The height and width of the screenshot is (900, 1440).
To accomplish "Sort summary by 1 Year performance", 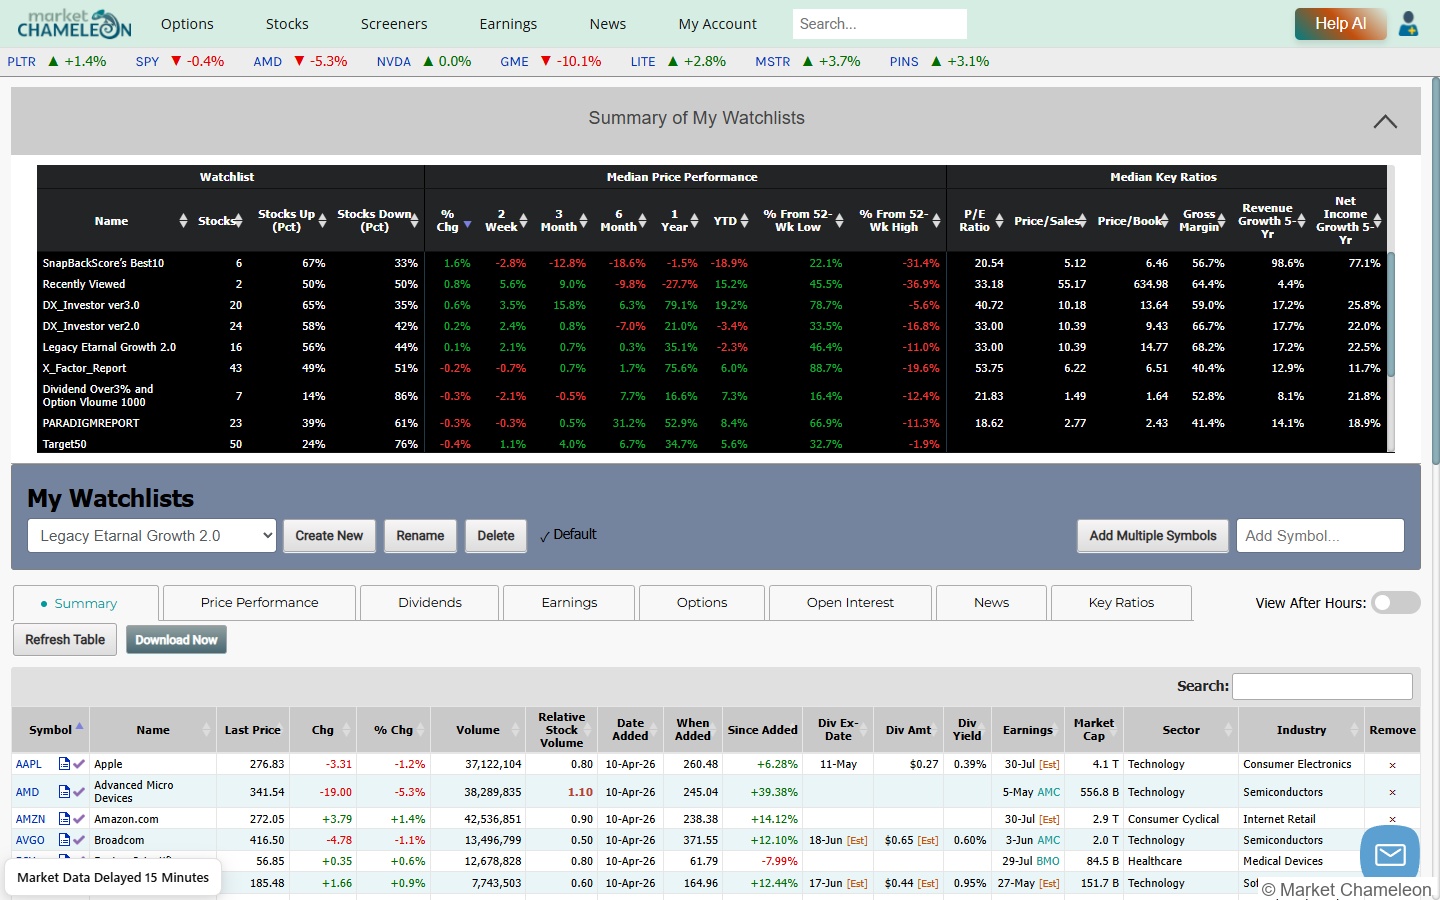I will (694, 221).
